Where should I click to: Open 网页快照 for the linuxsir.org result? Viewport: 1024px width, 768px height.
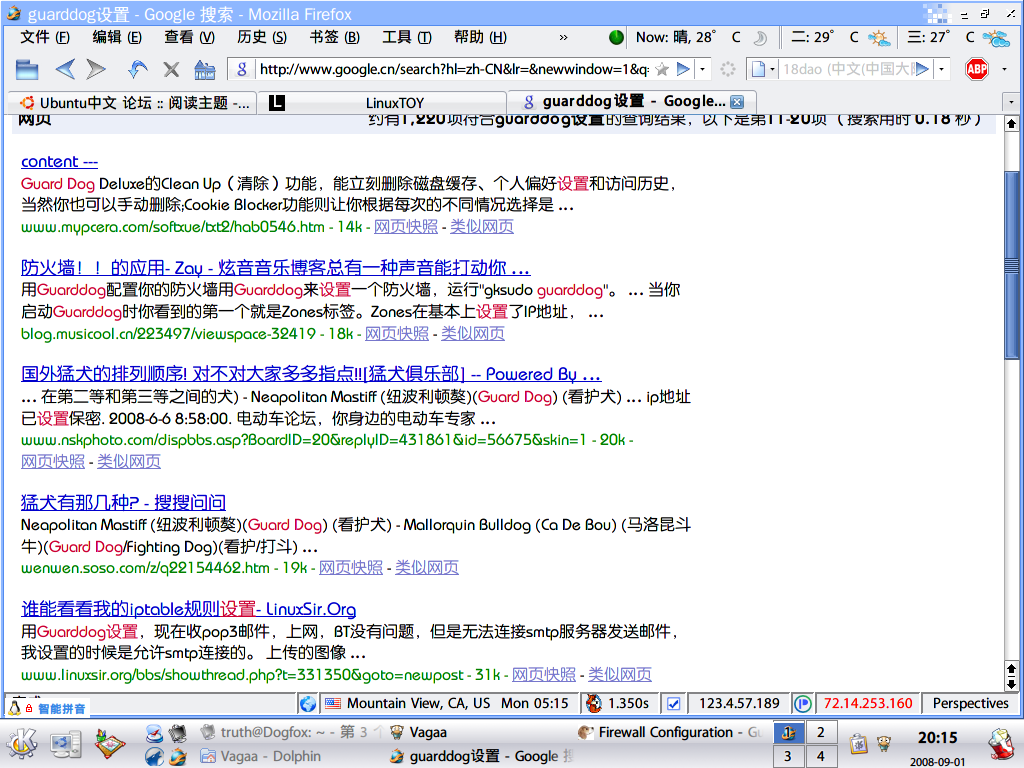click(x=543, y=675)
